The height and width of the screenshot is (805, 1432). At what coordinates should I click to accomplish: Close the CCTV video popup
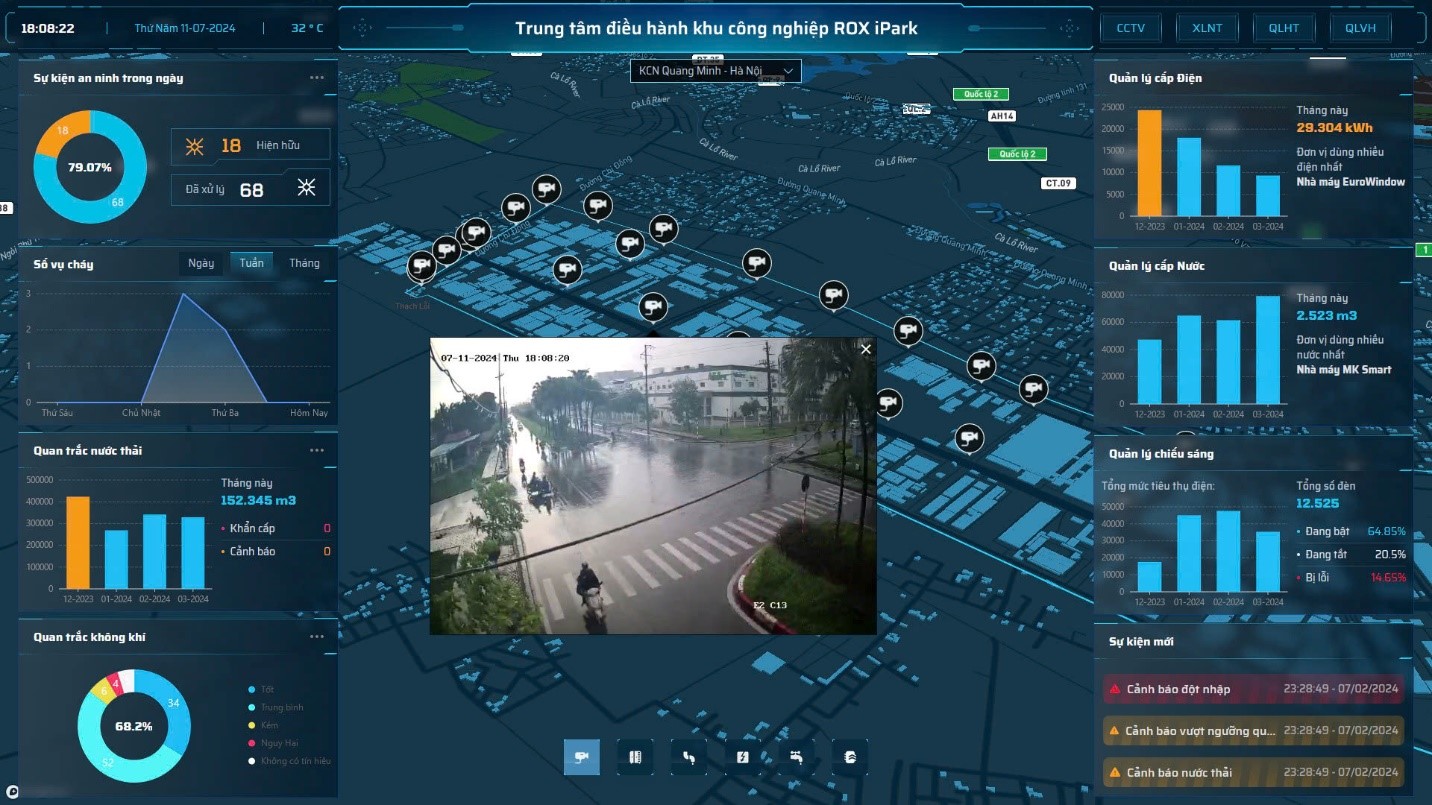pos(866,349)
